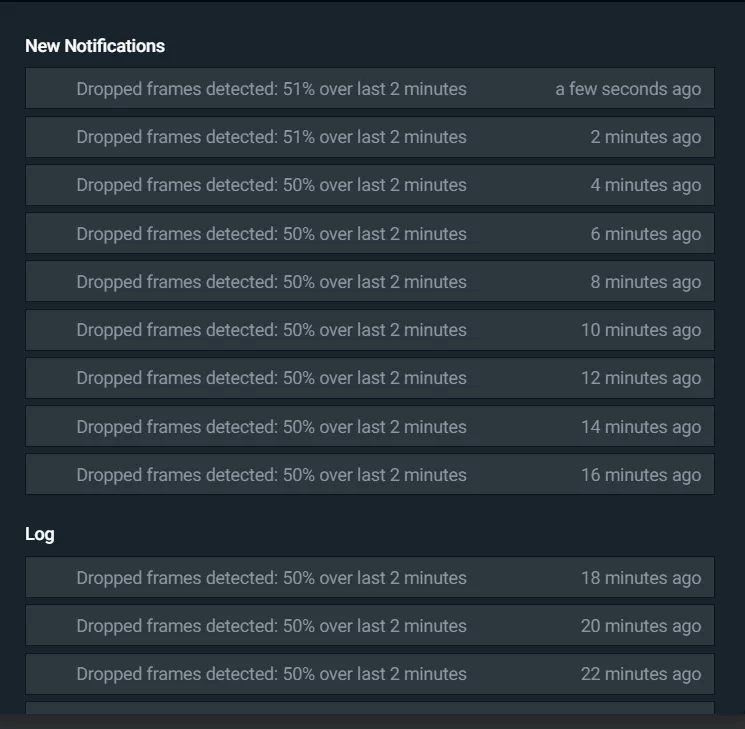
Task: Click the 'a few seconds ago' timestamp
Action: click(x=628, y=89)
